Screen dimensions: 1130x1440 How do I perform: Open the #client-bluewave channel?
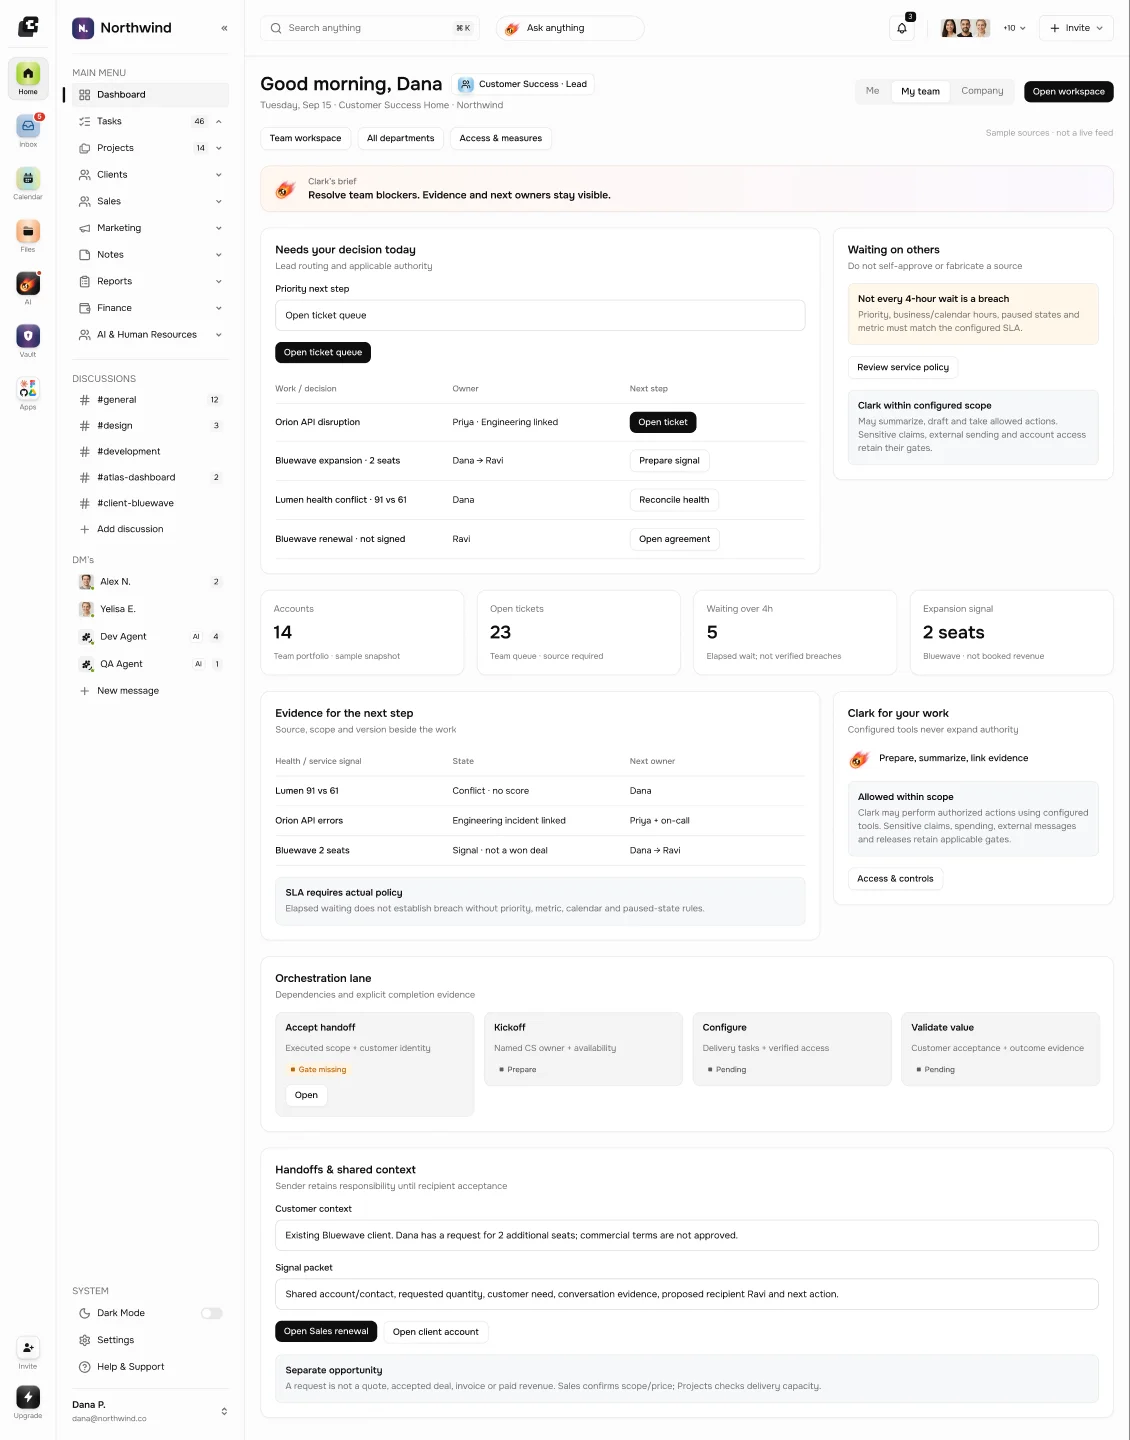[150, 504]
